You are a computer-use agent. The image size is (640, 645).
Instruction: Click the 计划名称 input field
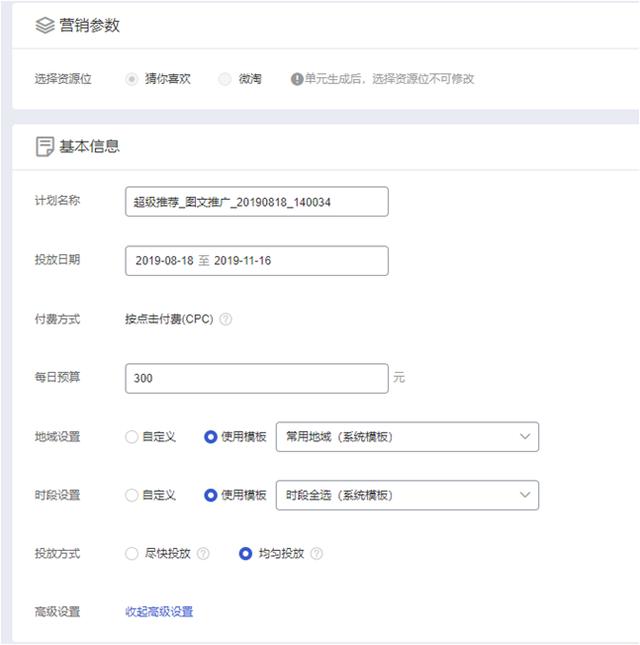[257, 202]
